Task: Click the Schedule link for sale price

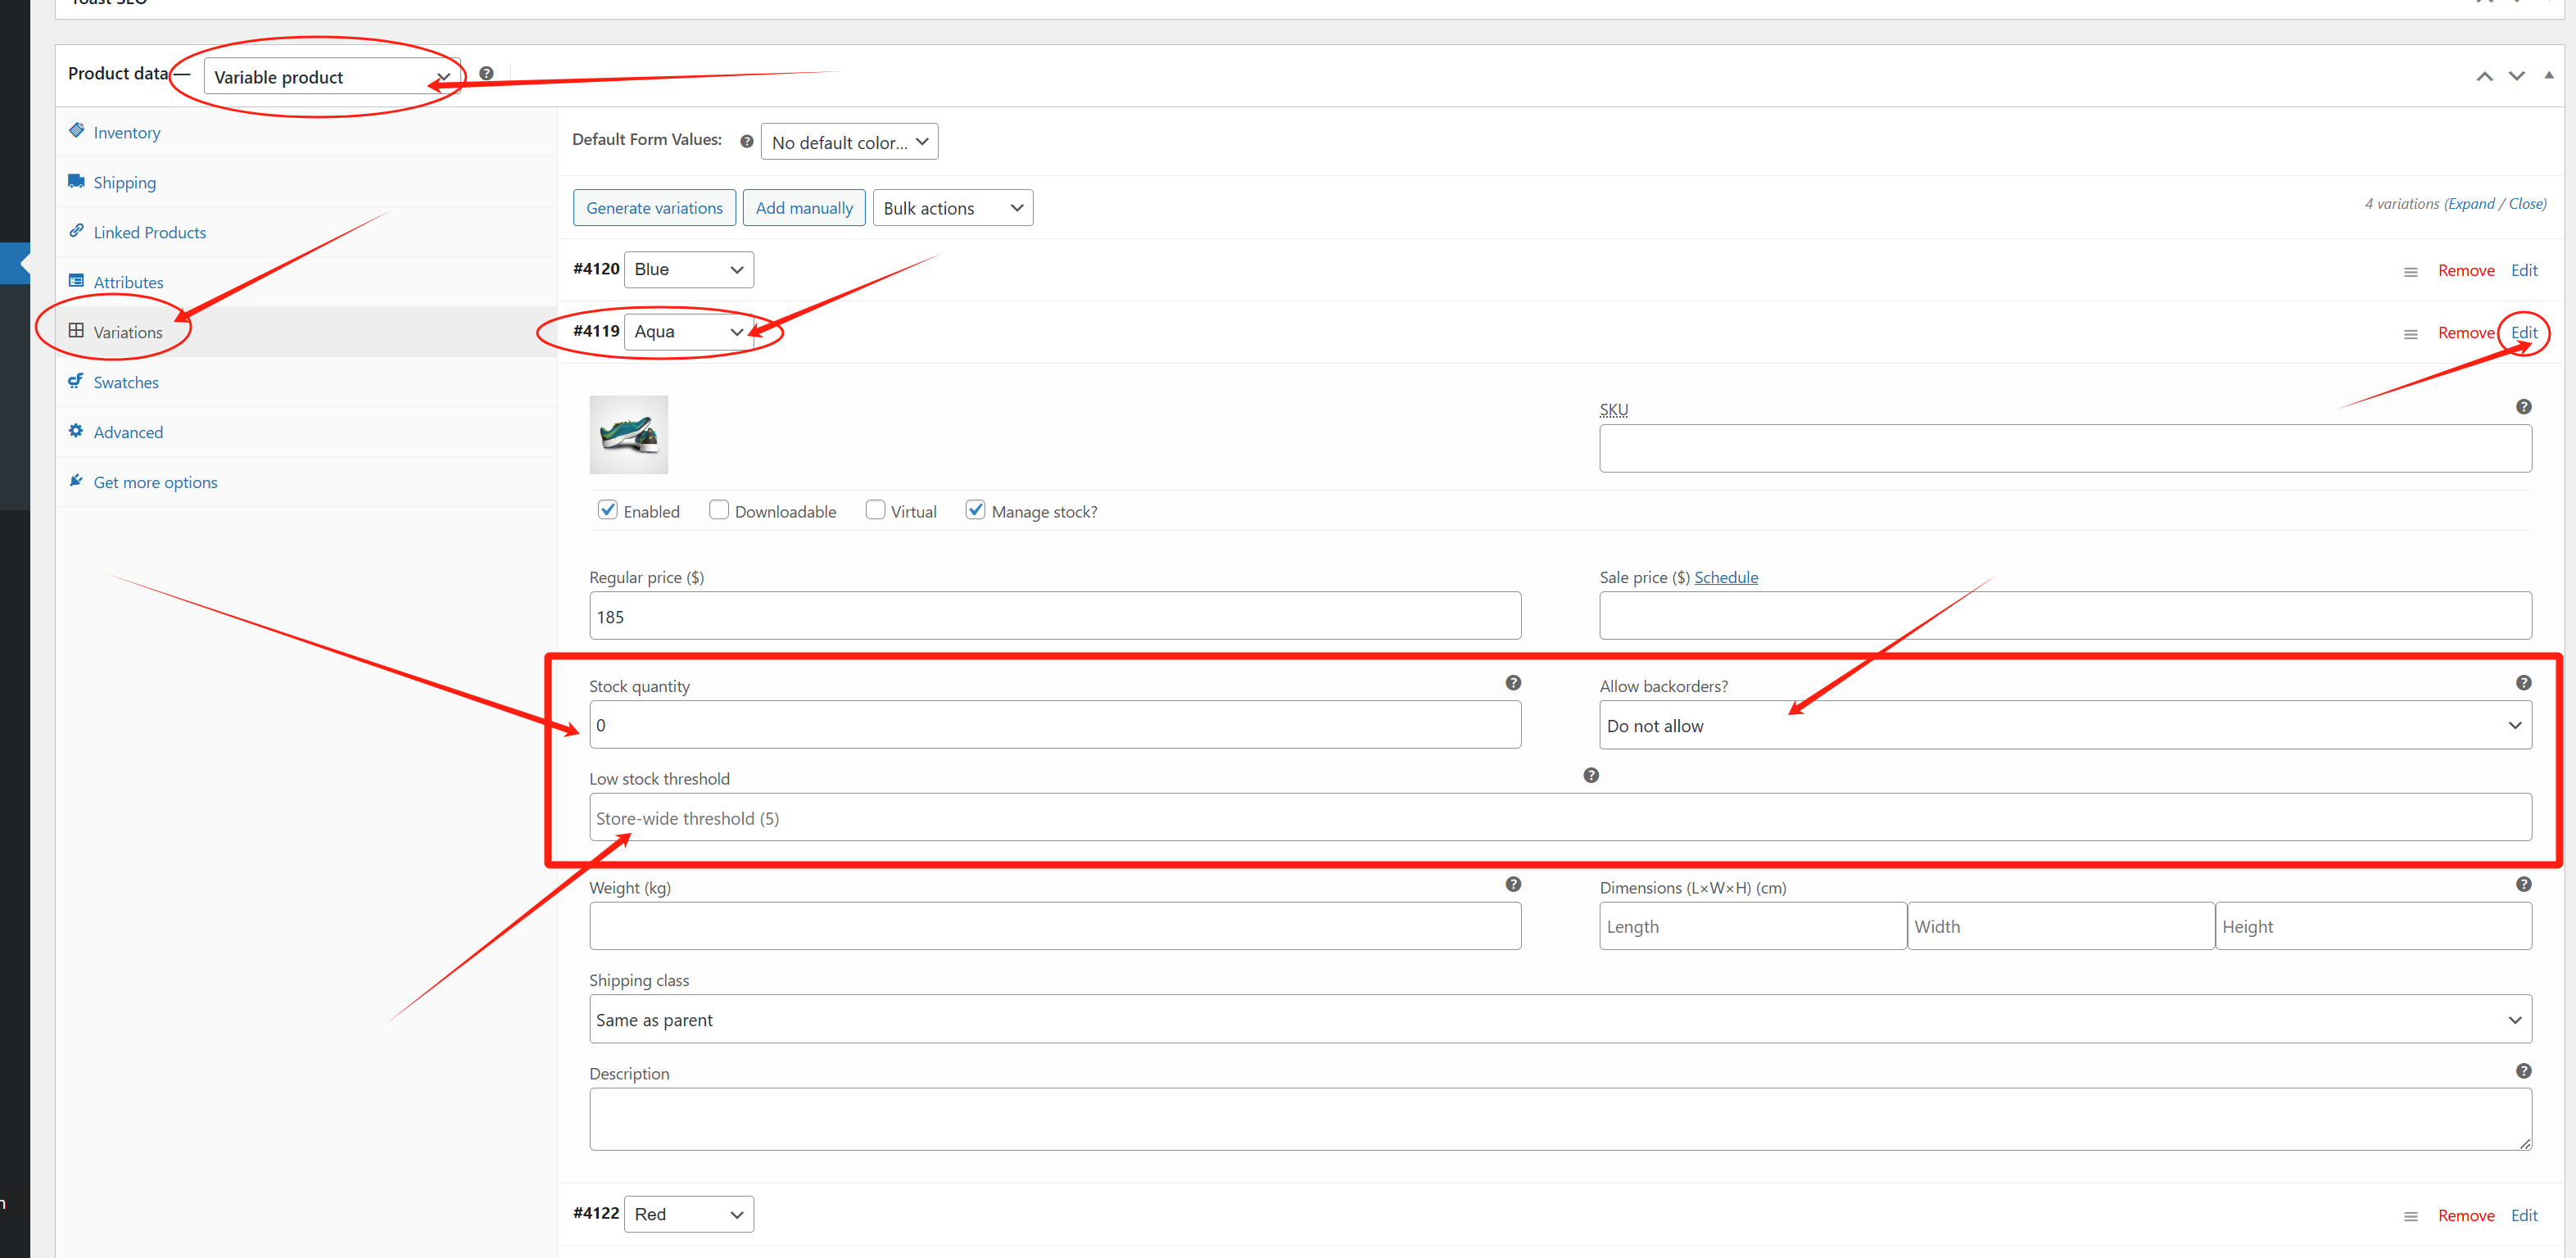Action: [x=1725, y=577]
